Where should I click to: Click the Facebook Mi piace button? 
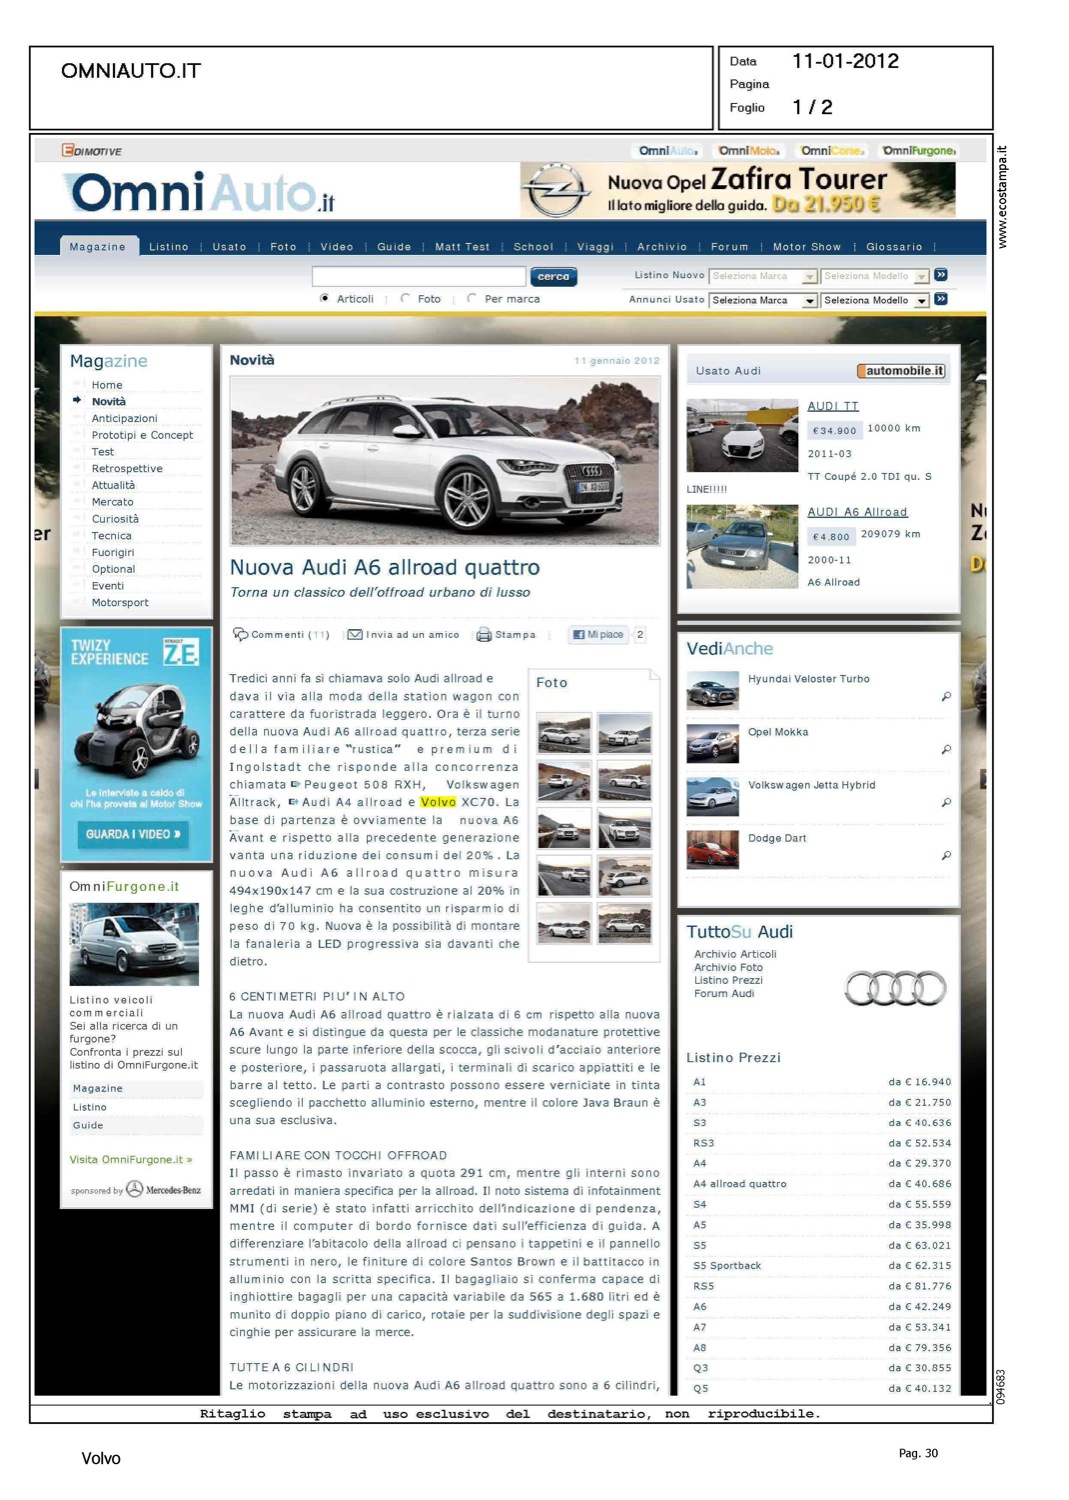599,634
